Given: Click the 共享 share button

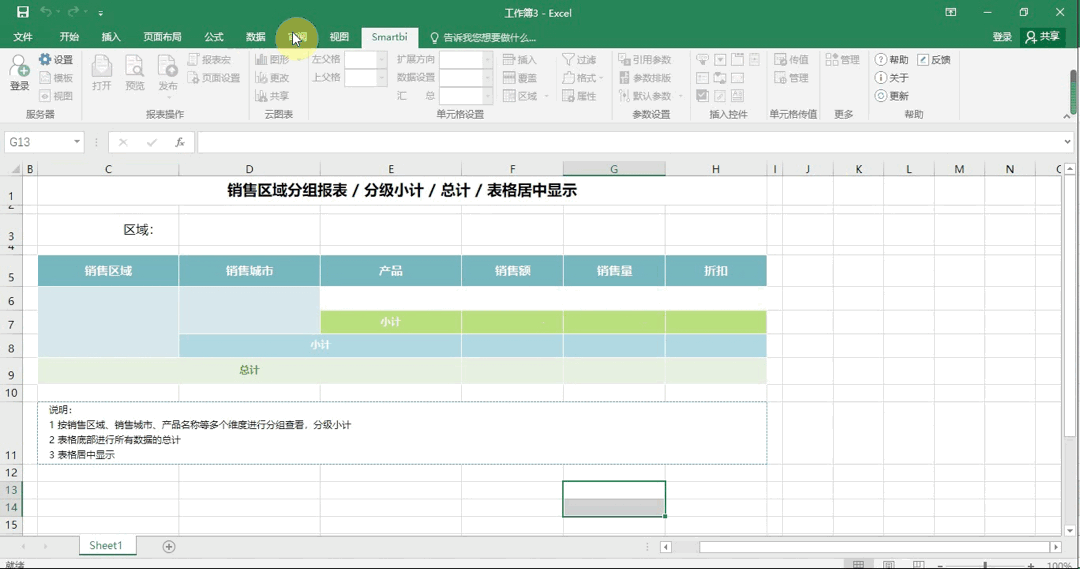Looking at the screenshot, I should pyautogui.click(x=1042, y=37).
